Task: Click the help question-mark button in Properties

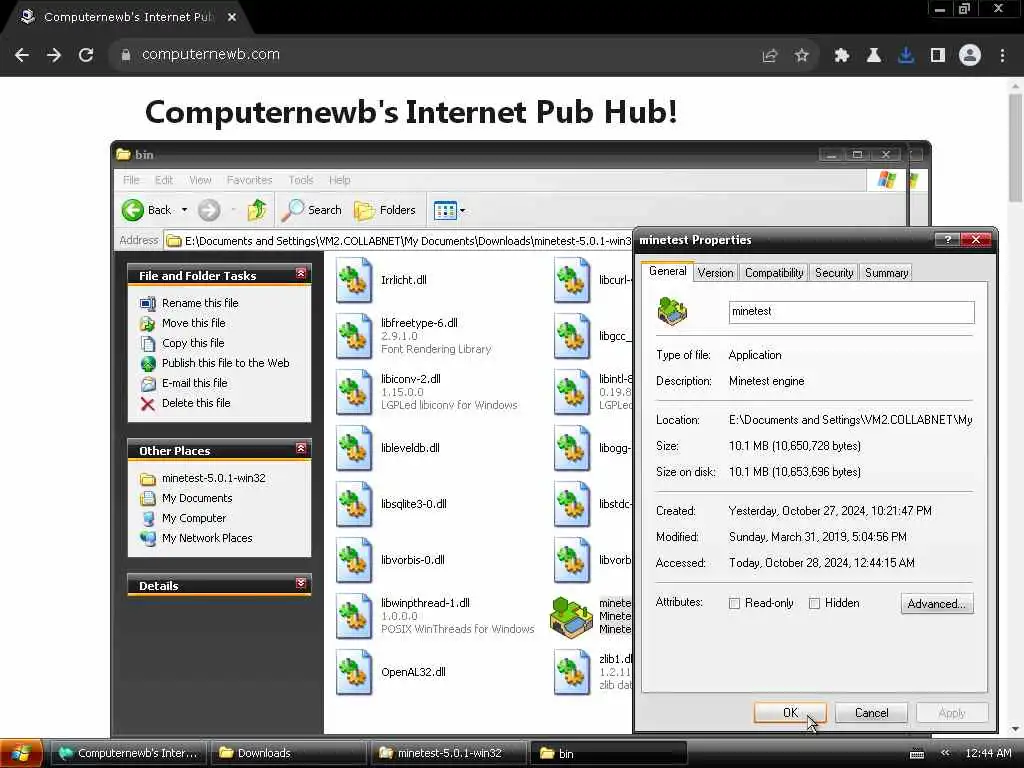Action: pos(947,240)
